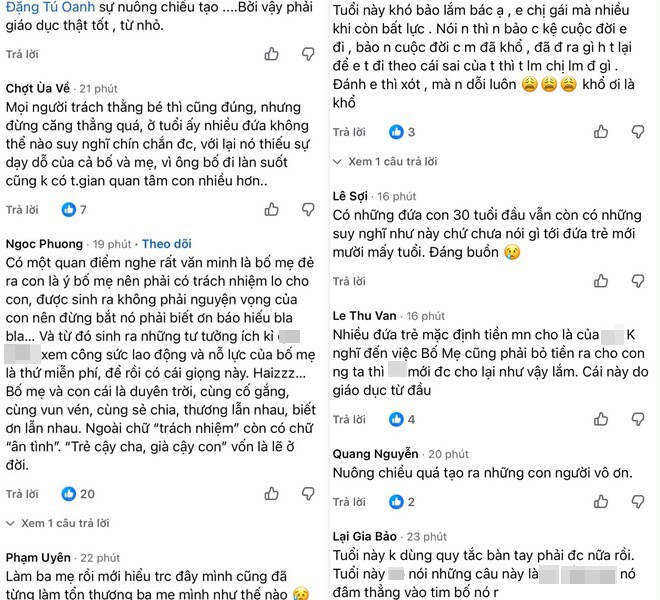Reply to Le Thu Van's comment
This screenshot has width=660, height=600.
(x=349, y=419)
